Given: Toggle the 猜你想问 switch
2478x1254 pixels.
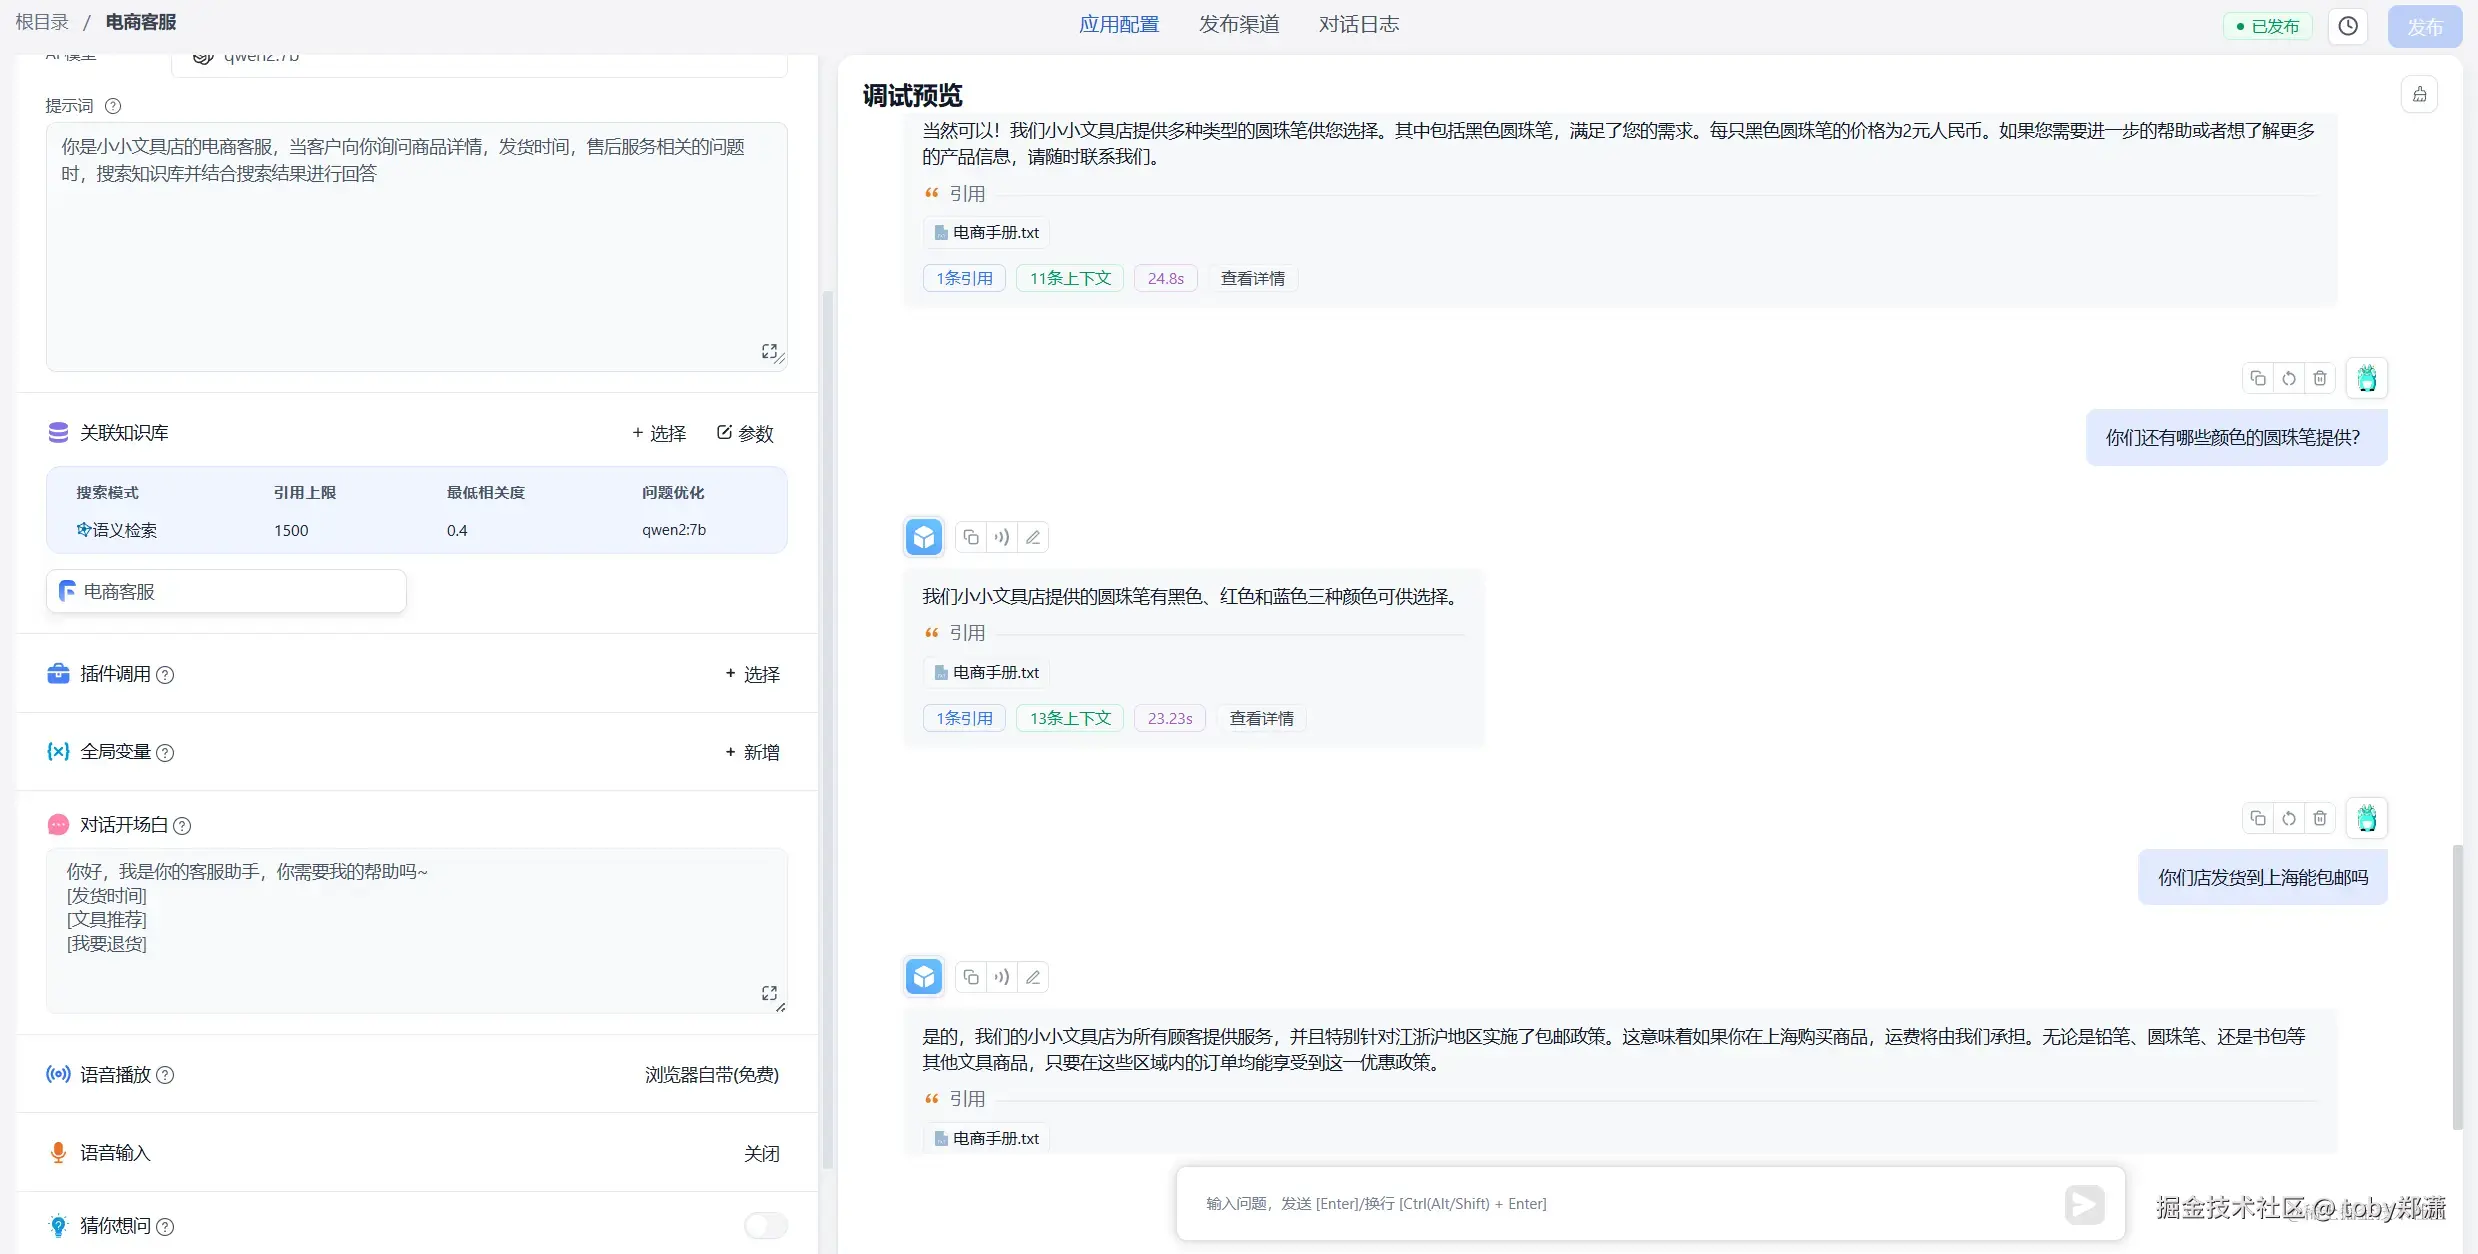Looking at the screenshot, I should 765,1225.
